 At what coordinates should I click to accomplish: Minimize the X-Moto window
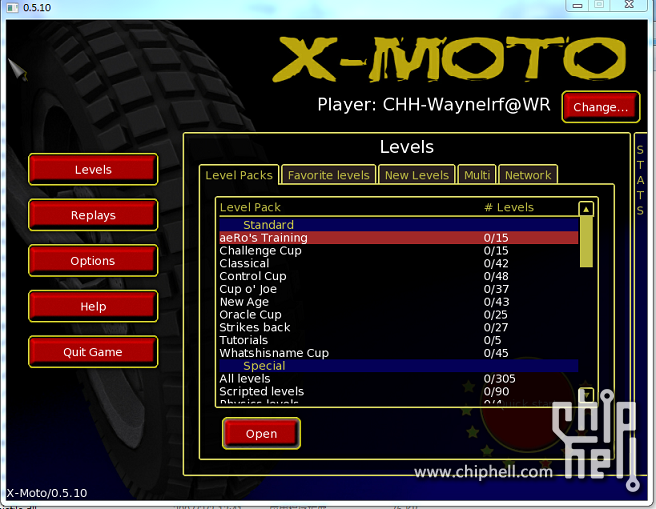[x=577, y=5]
